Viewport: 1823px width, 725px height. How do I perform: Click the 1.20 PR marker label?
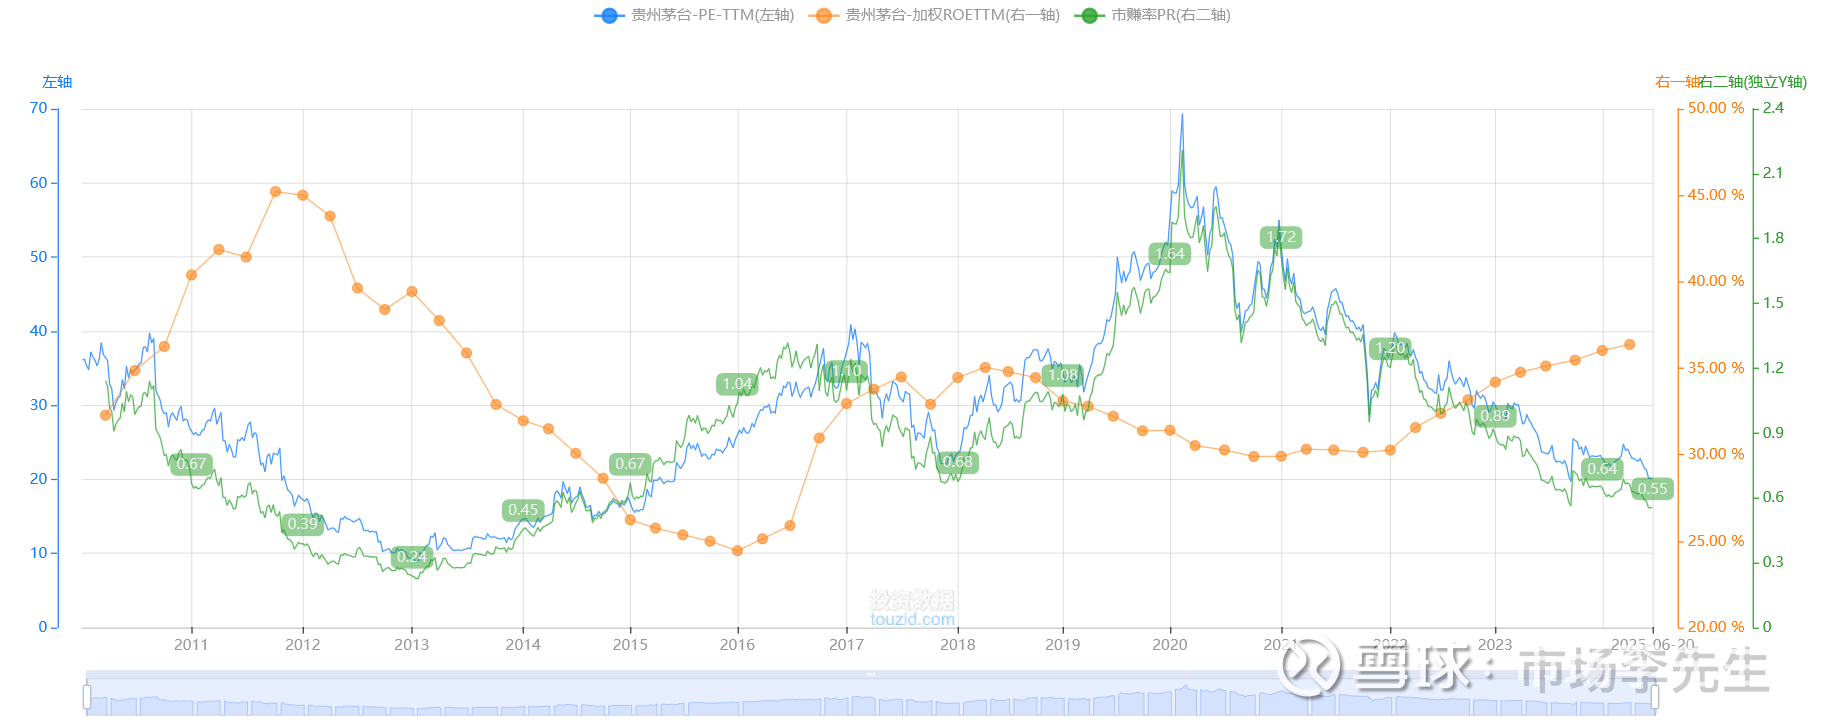[x=1390, y=348]
